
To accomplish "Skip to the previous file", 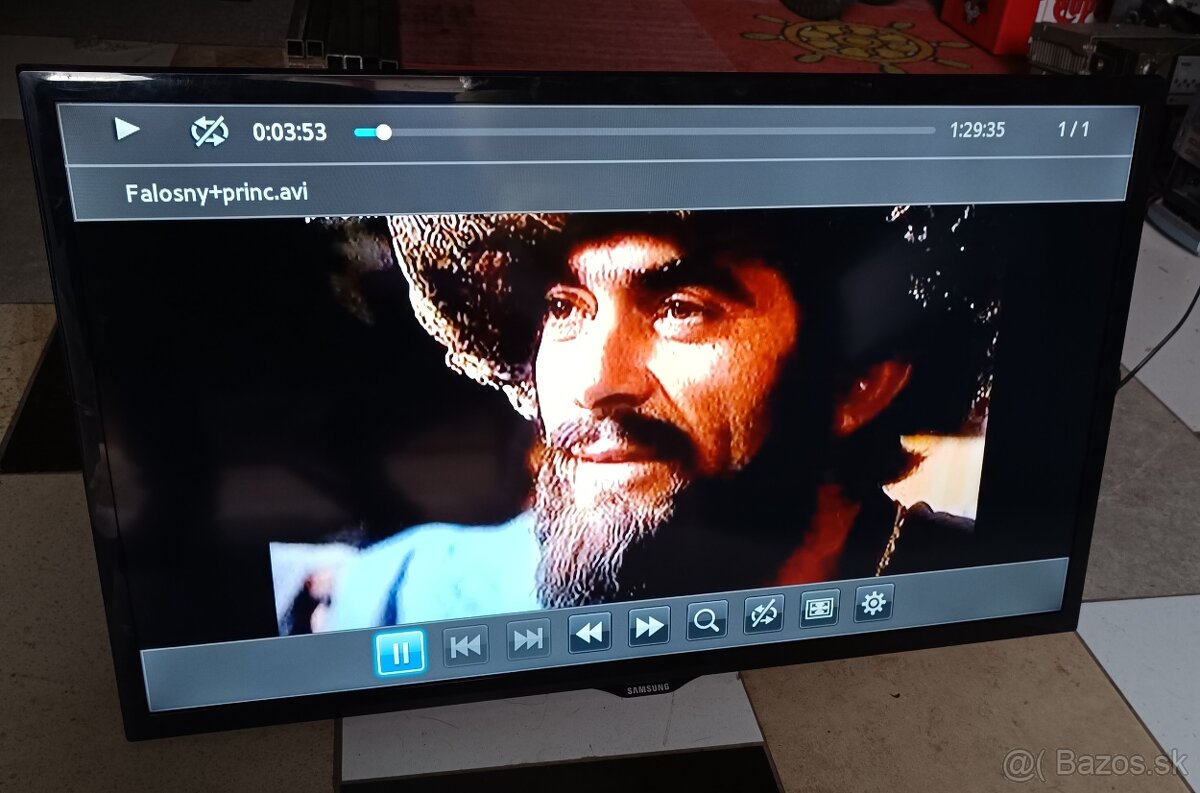I will 465,645.
